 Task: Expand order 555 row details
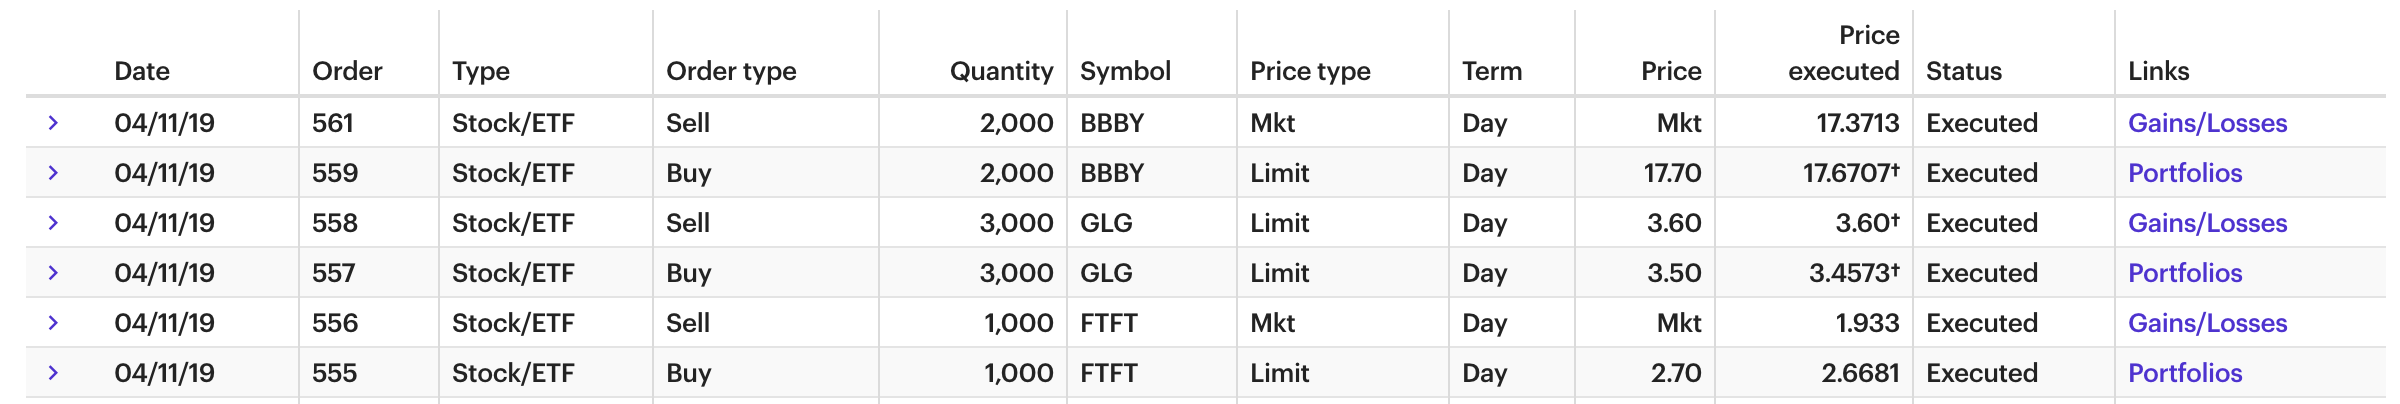coord(53,373)
